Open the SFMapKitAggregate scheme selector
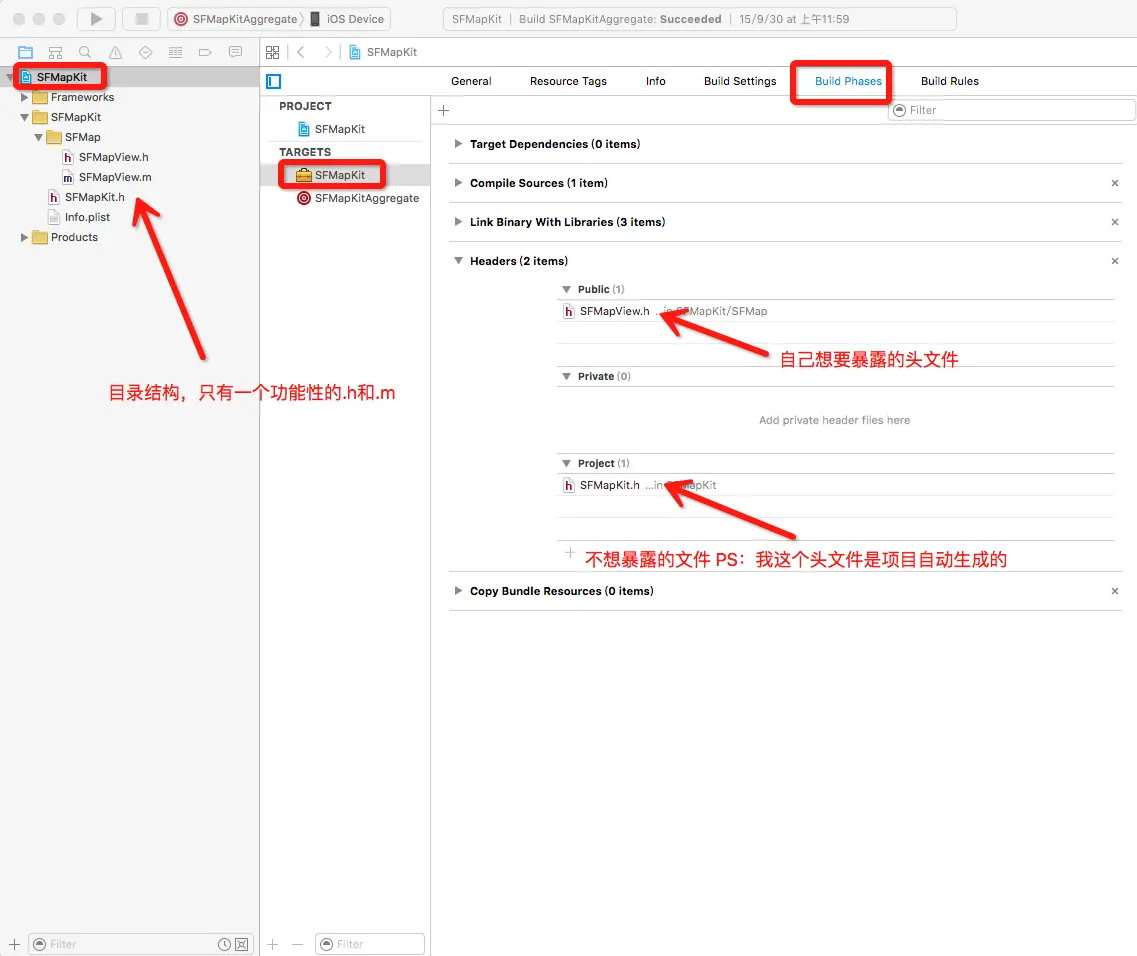The height and width of the screenshot is (956, 1137). (x=236, y=19)
